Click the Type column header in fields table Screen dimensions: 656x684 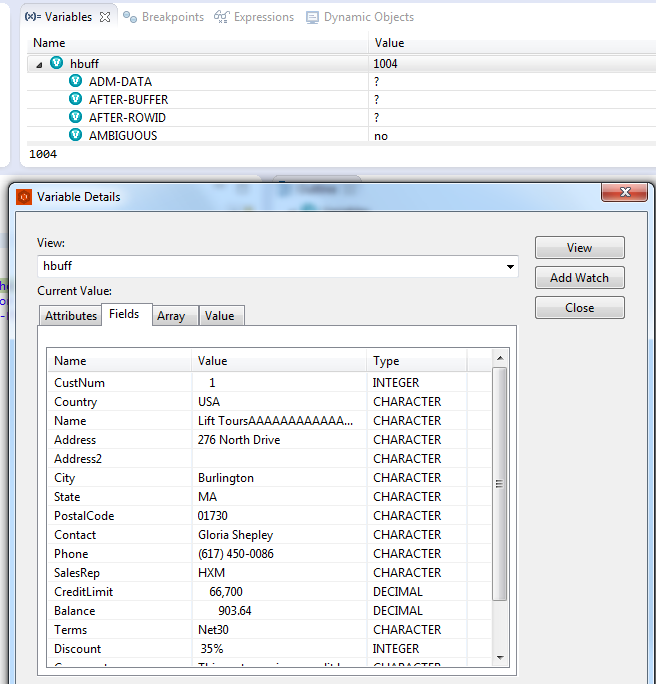click(x=417, y=361)
